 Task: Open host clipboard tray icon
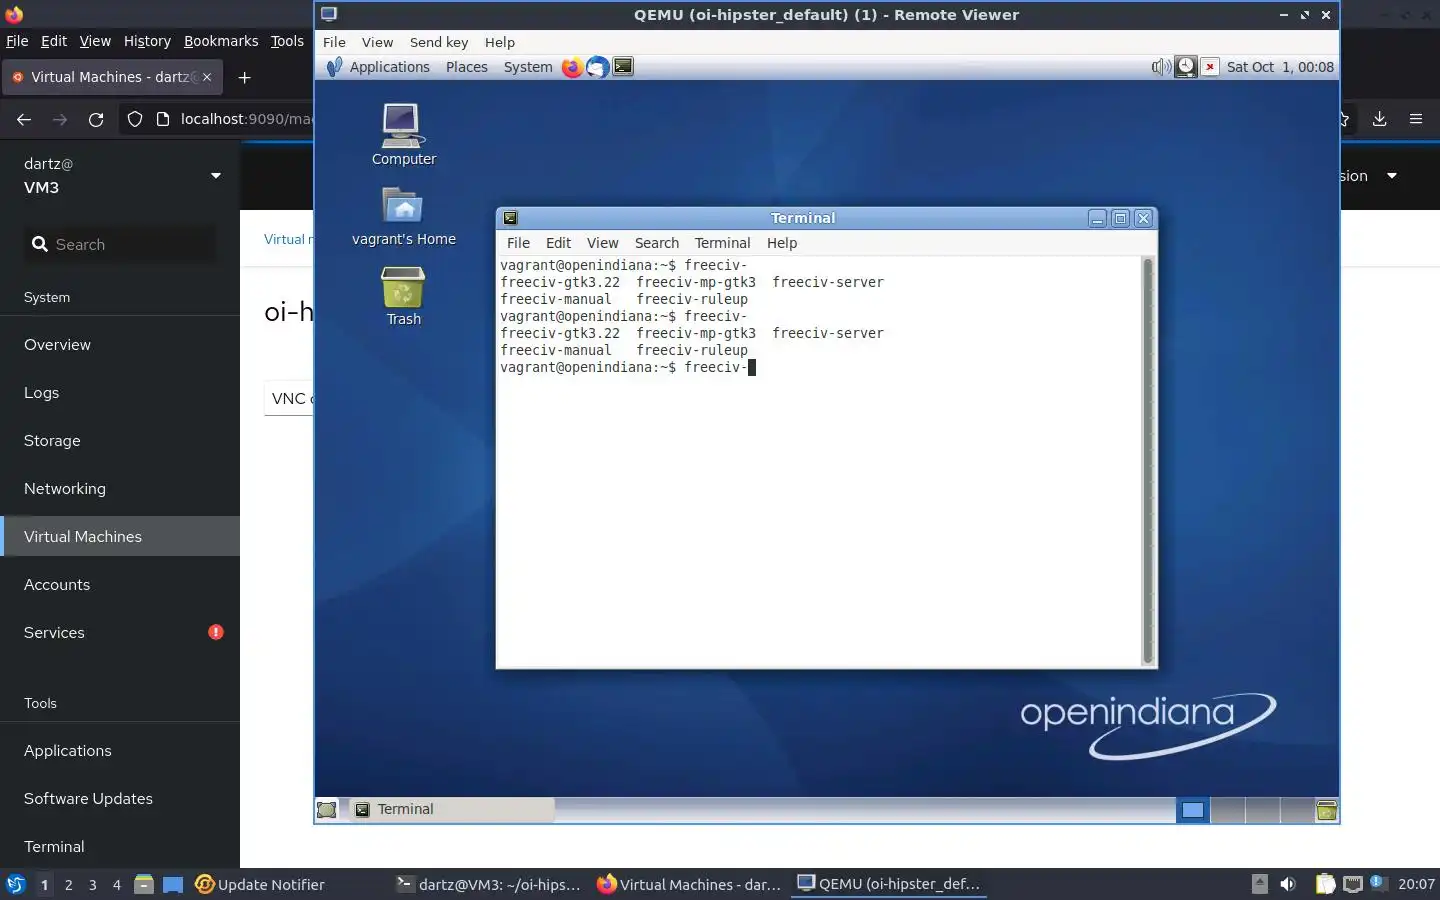tap(1325, 884)
